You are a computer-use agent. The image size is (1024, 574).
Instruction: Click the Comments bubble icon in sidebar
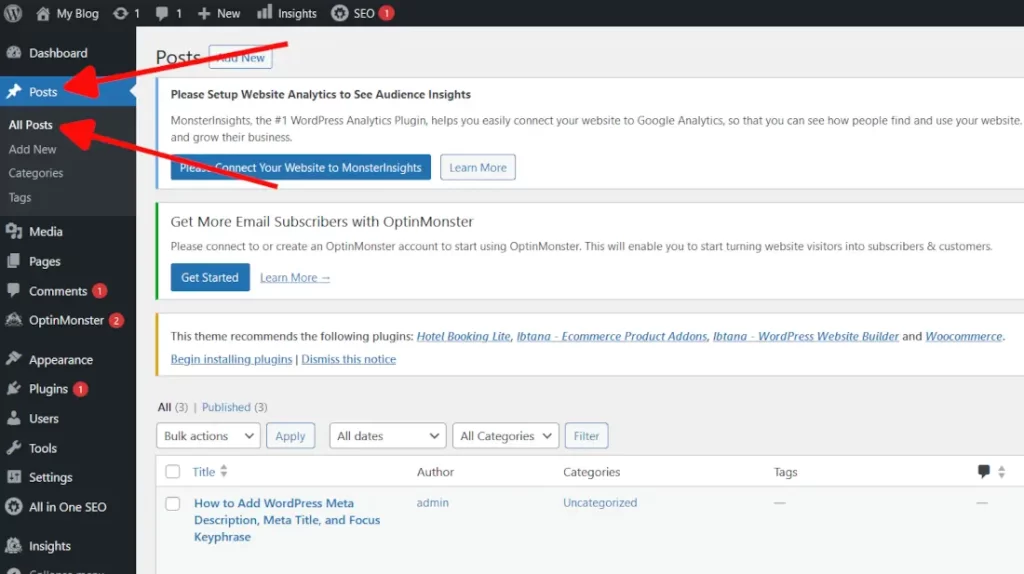pos(14,291)
